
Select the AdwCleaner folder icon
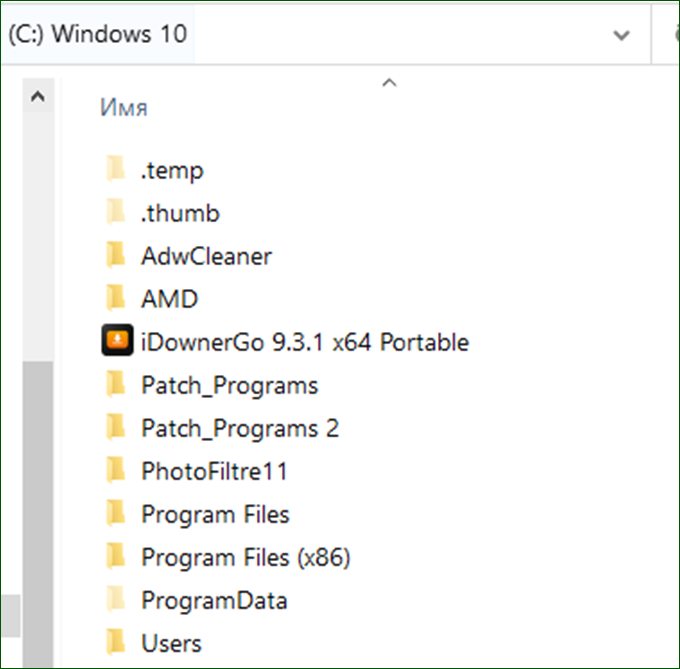[x=116, y=255]
